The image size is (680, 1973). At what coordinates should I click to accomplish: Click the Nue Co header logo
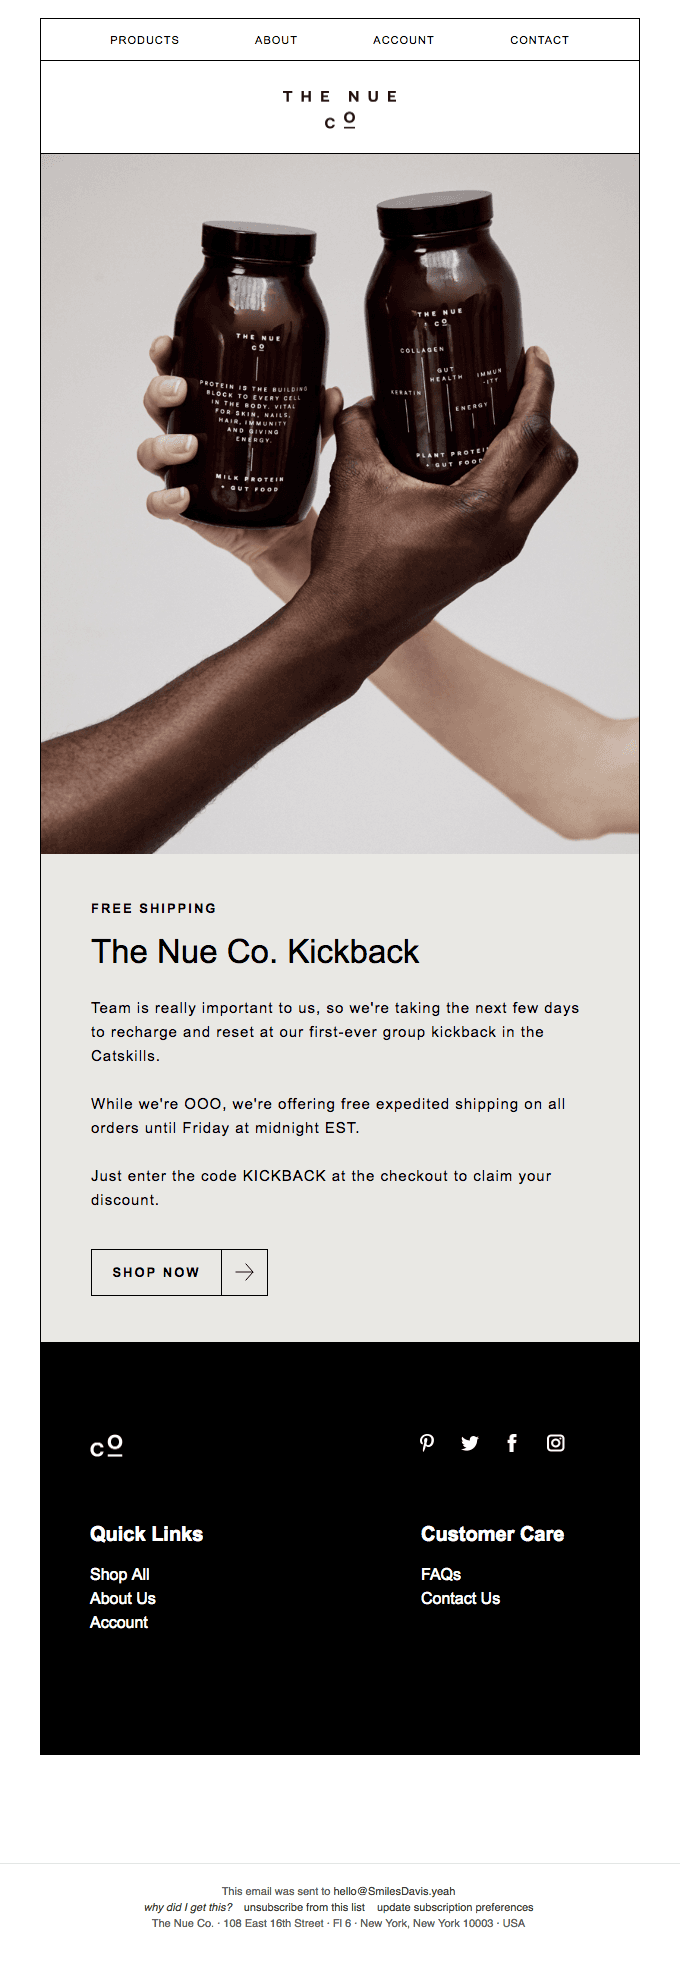340,108
